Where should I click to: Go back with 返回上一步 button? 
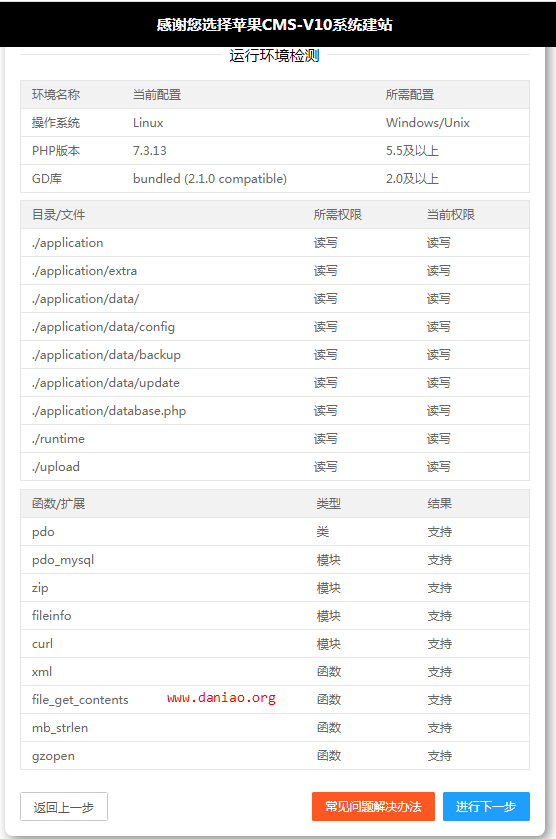[x=64, y=806]
